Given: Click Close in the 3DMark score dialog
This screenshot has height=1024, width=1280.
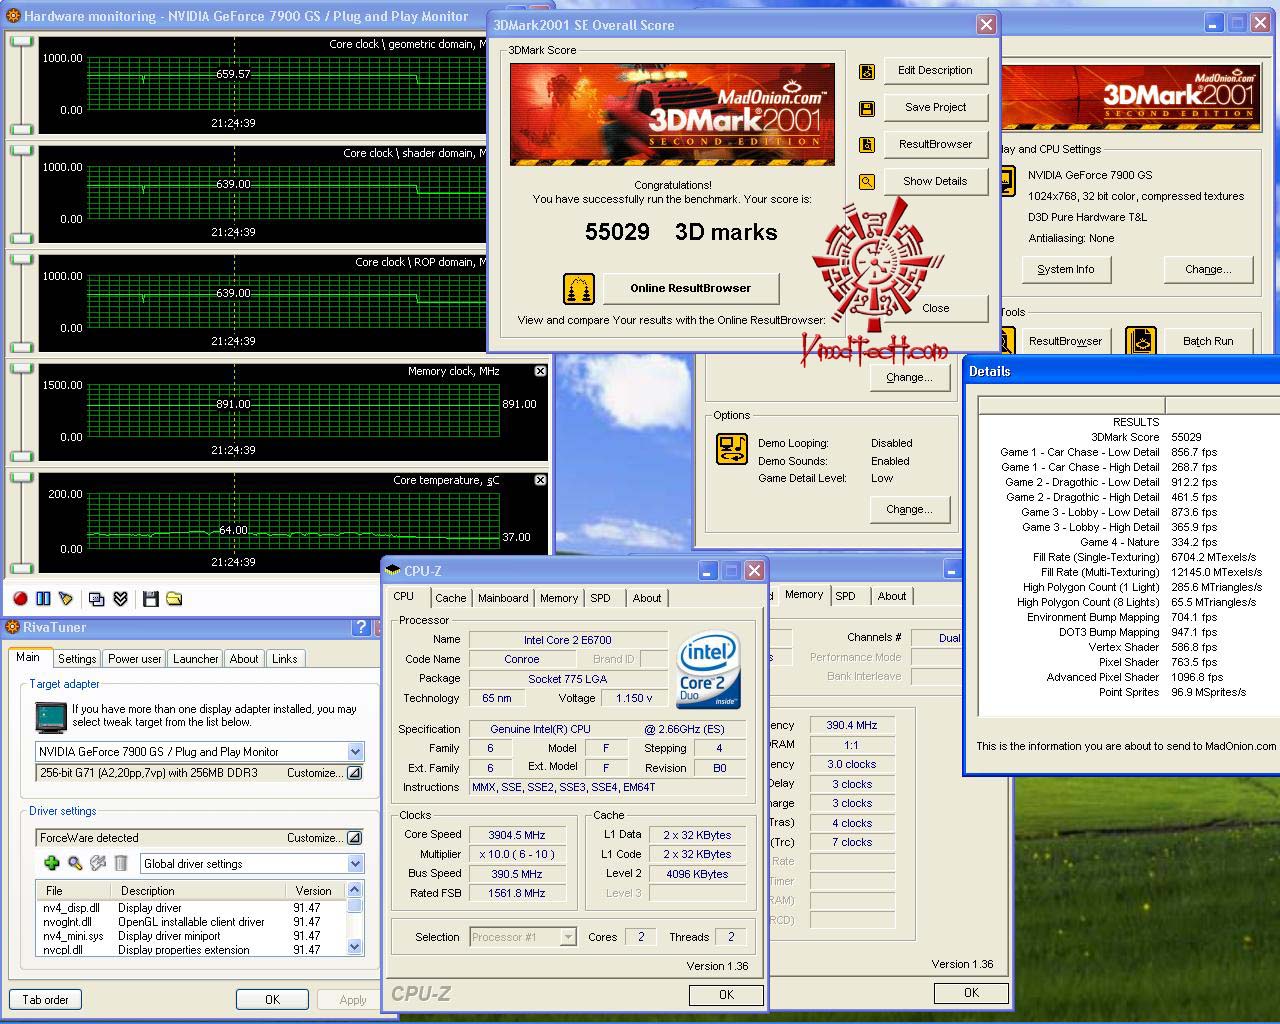Looking at the screenshot, I should (x=935, y=308).
